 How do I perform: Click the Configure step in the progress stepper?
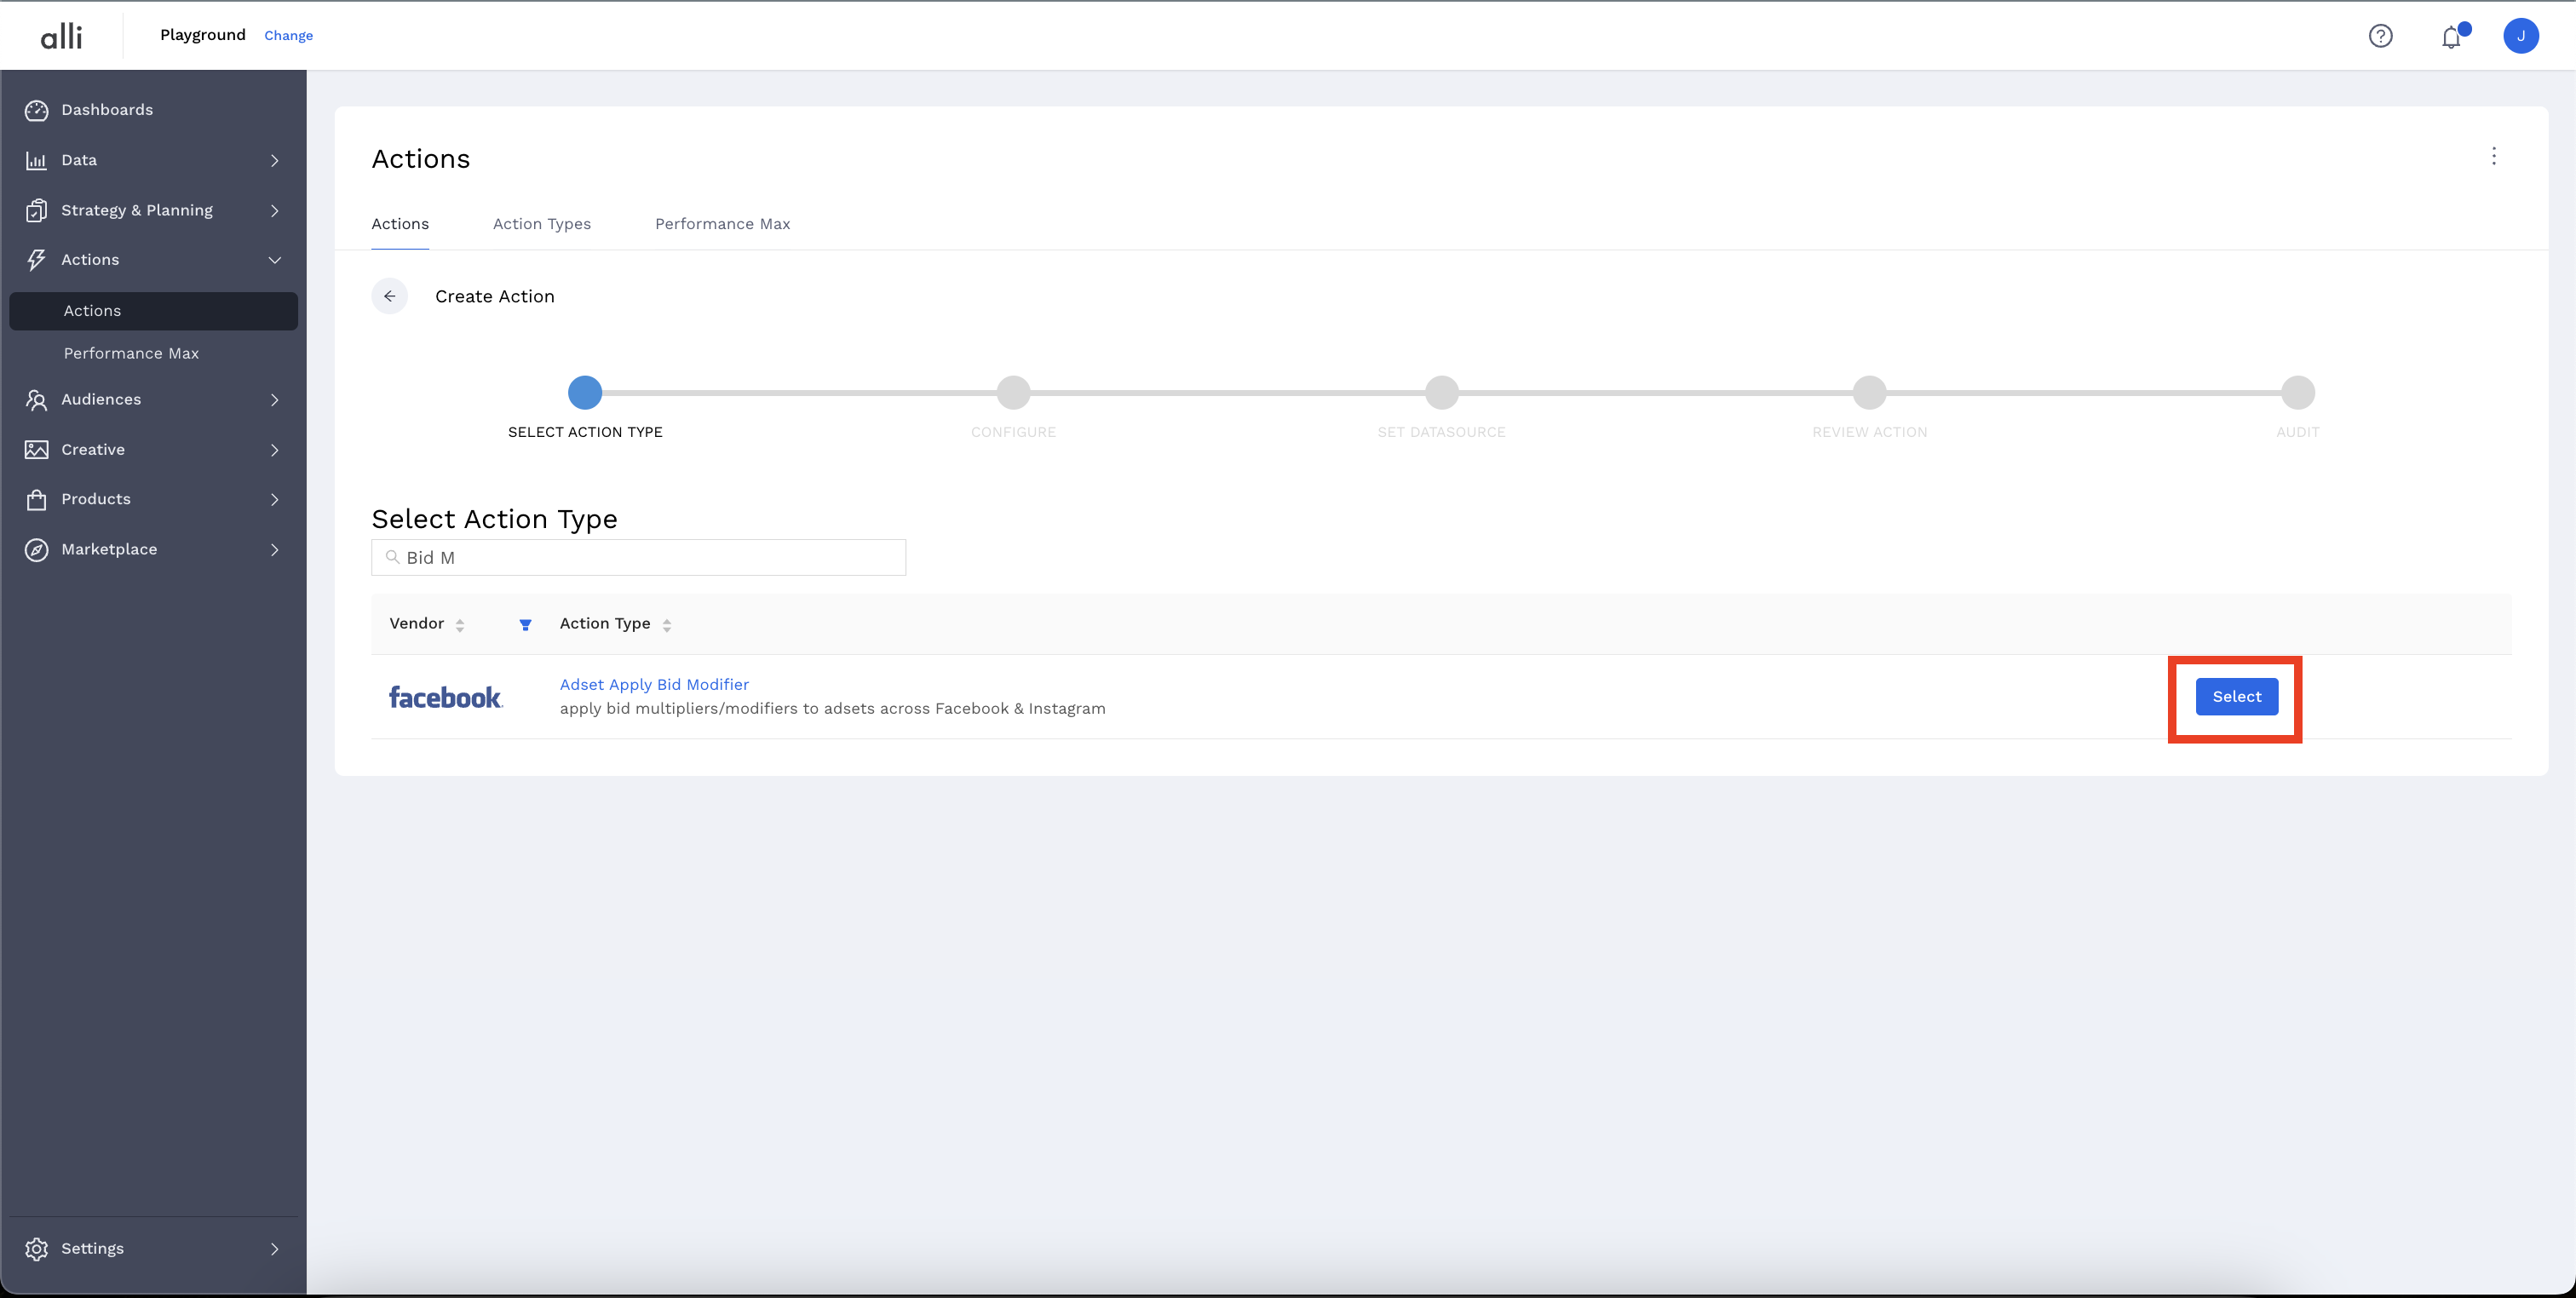pos(1013,393)
